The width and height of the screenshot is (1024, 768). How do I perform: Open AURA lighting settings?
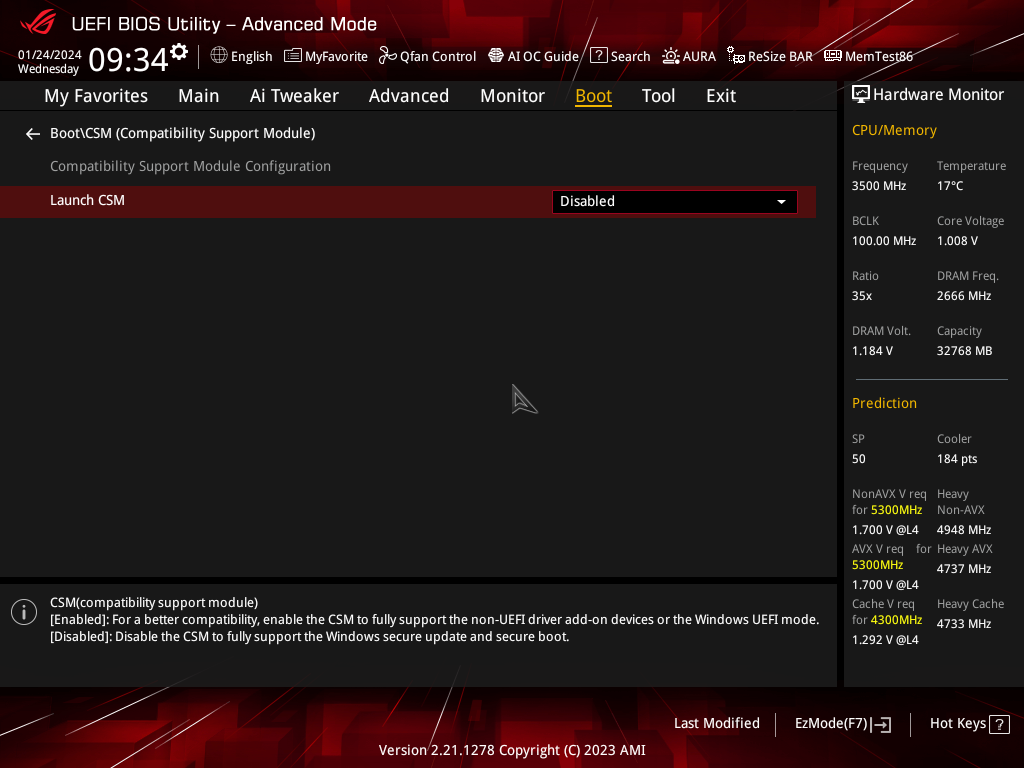click(689, 56)
